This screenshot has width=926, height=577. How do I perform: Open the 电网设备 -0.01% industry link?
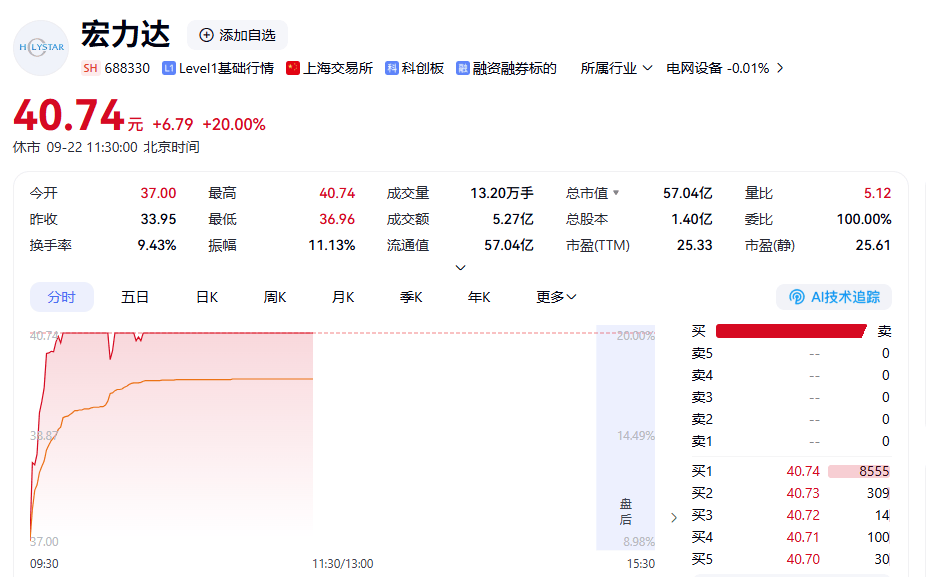(x=725, y=69)
